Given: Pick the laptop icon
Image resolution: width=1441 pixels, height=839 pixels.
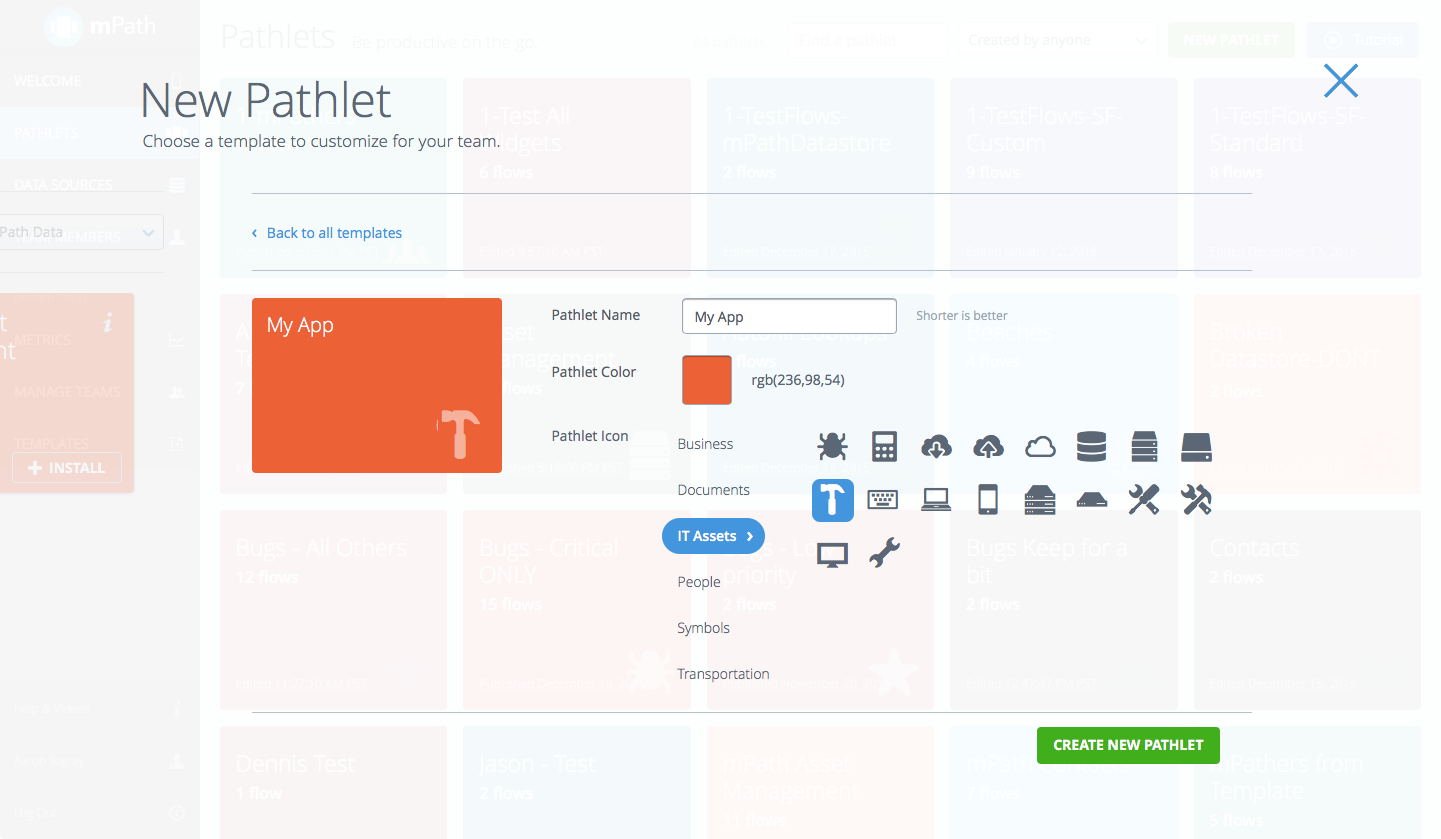Looking at the screenshot, I should click(936, 499).
